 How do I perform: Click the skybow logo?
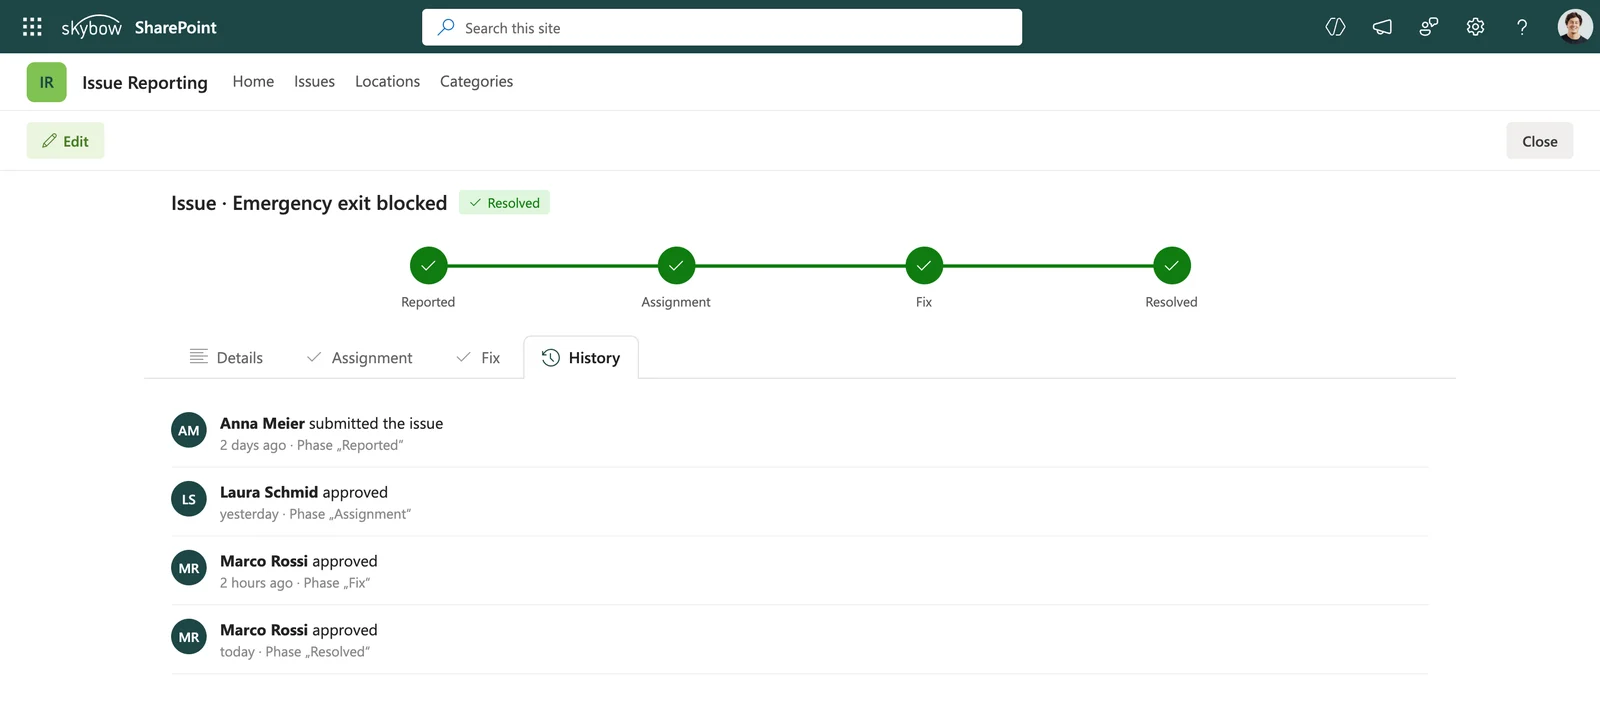tap(91, 28)
